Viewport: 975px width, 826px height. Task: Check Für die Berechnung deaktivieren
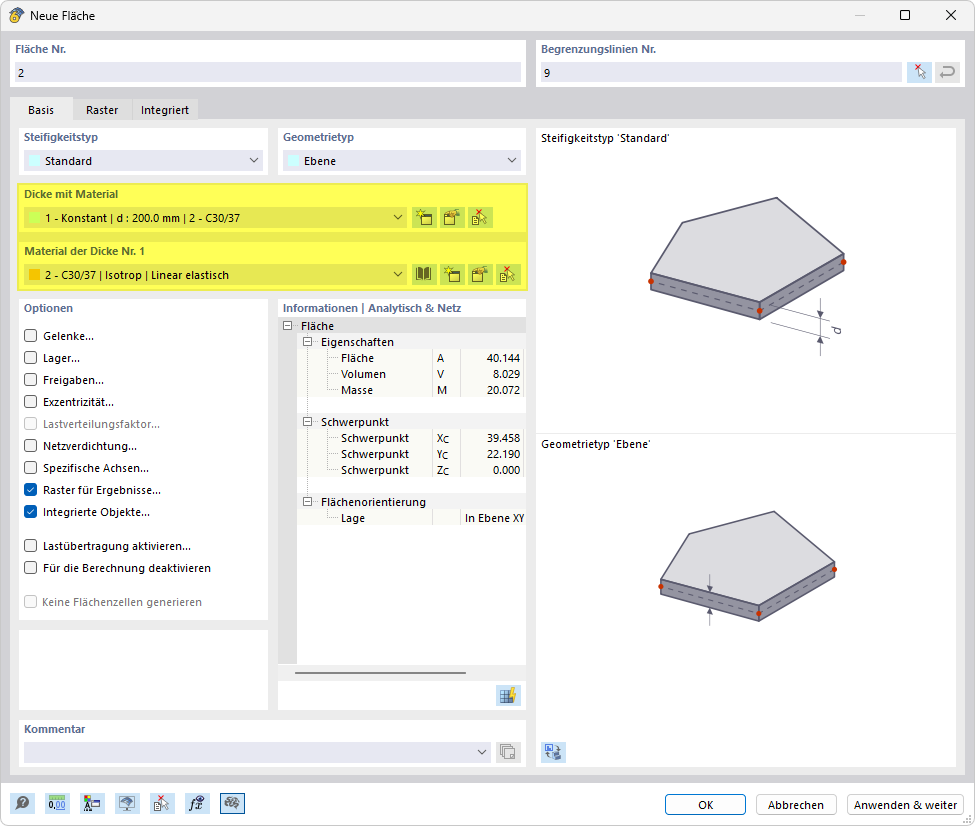(x=30, y=568)
